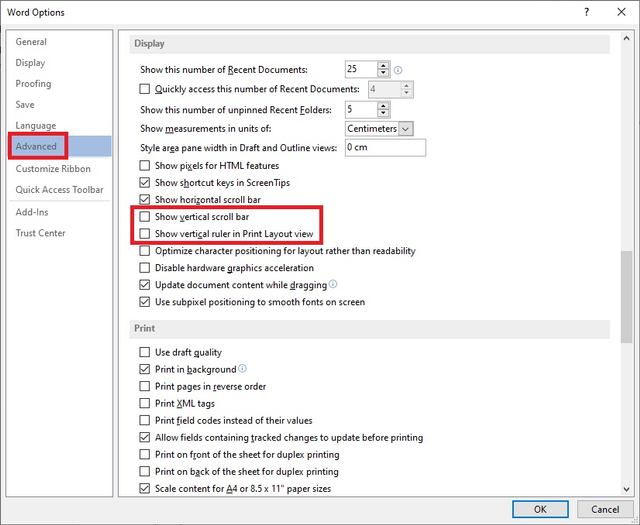640x525 pixels.
Task: Click Cancel to discard changes
Action: 605,509
